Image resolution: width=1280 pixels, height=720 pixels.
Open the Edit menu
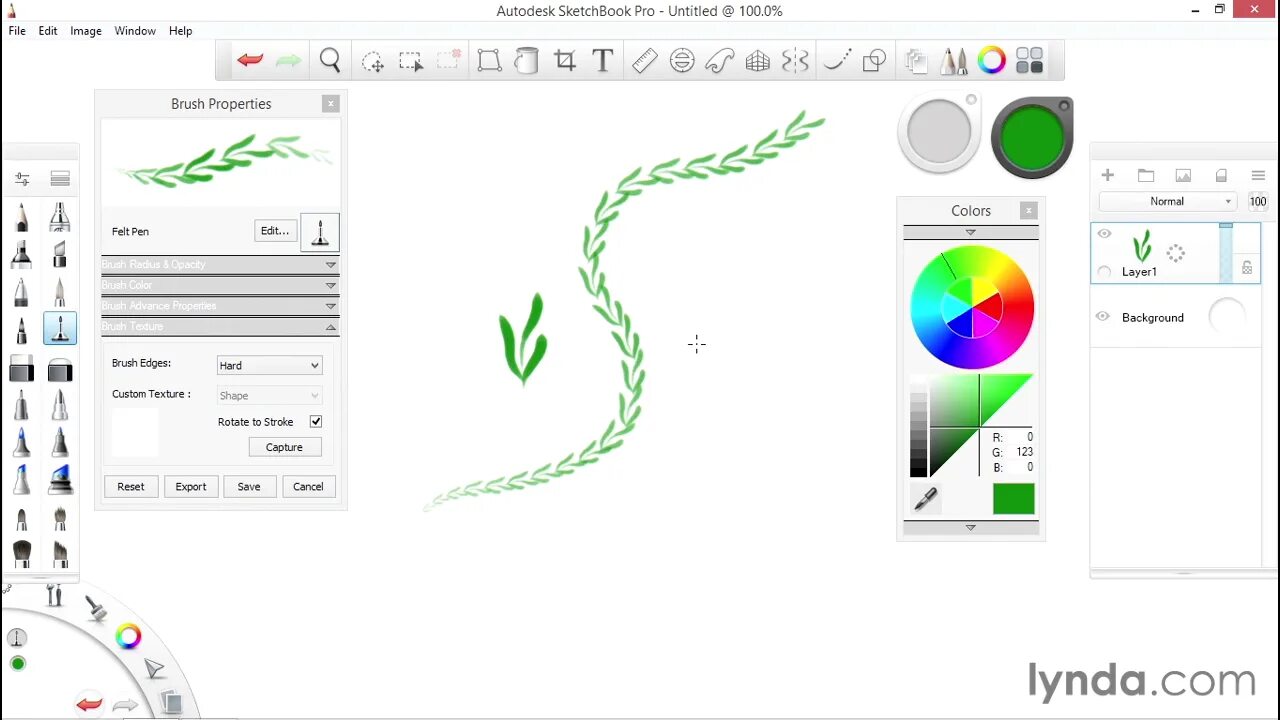[48, 31]
